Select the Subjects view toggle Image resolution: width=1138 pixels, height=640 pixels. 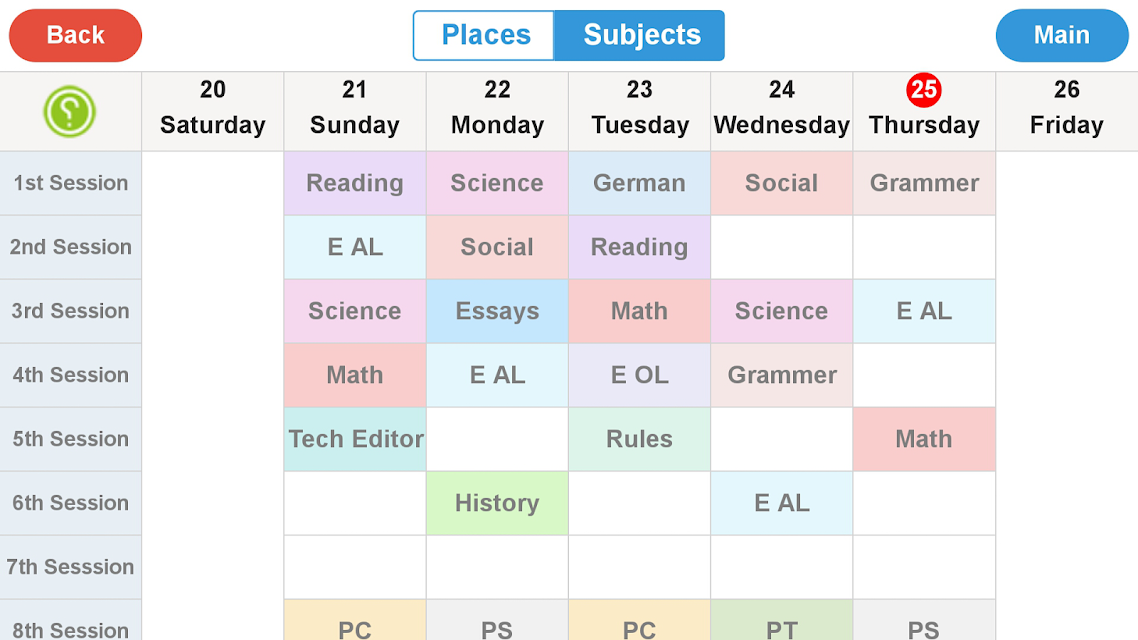(x=639, y=35)
